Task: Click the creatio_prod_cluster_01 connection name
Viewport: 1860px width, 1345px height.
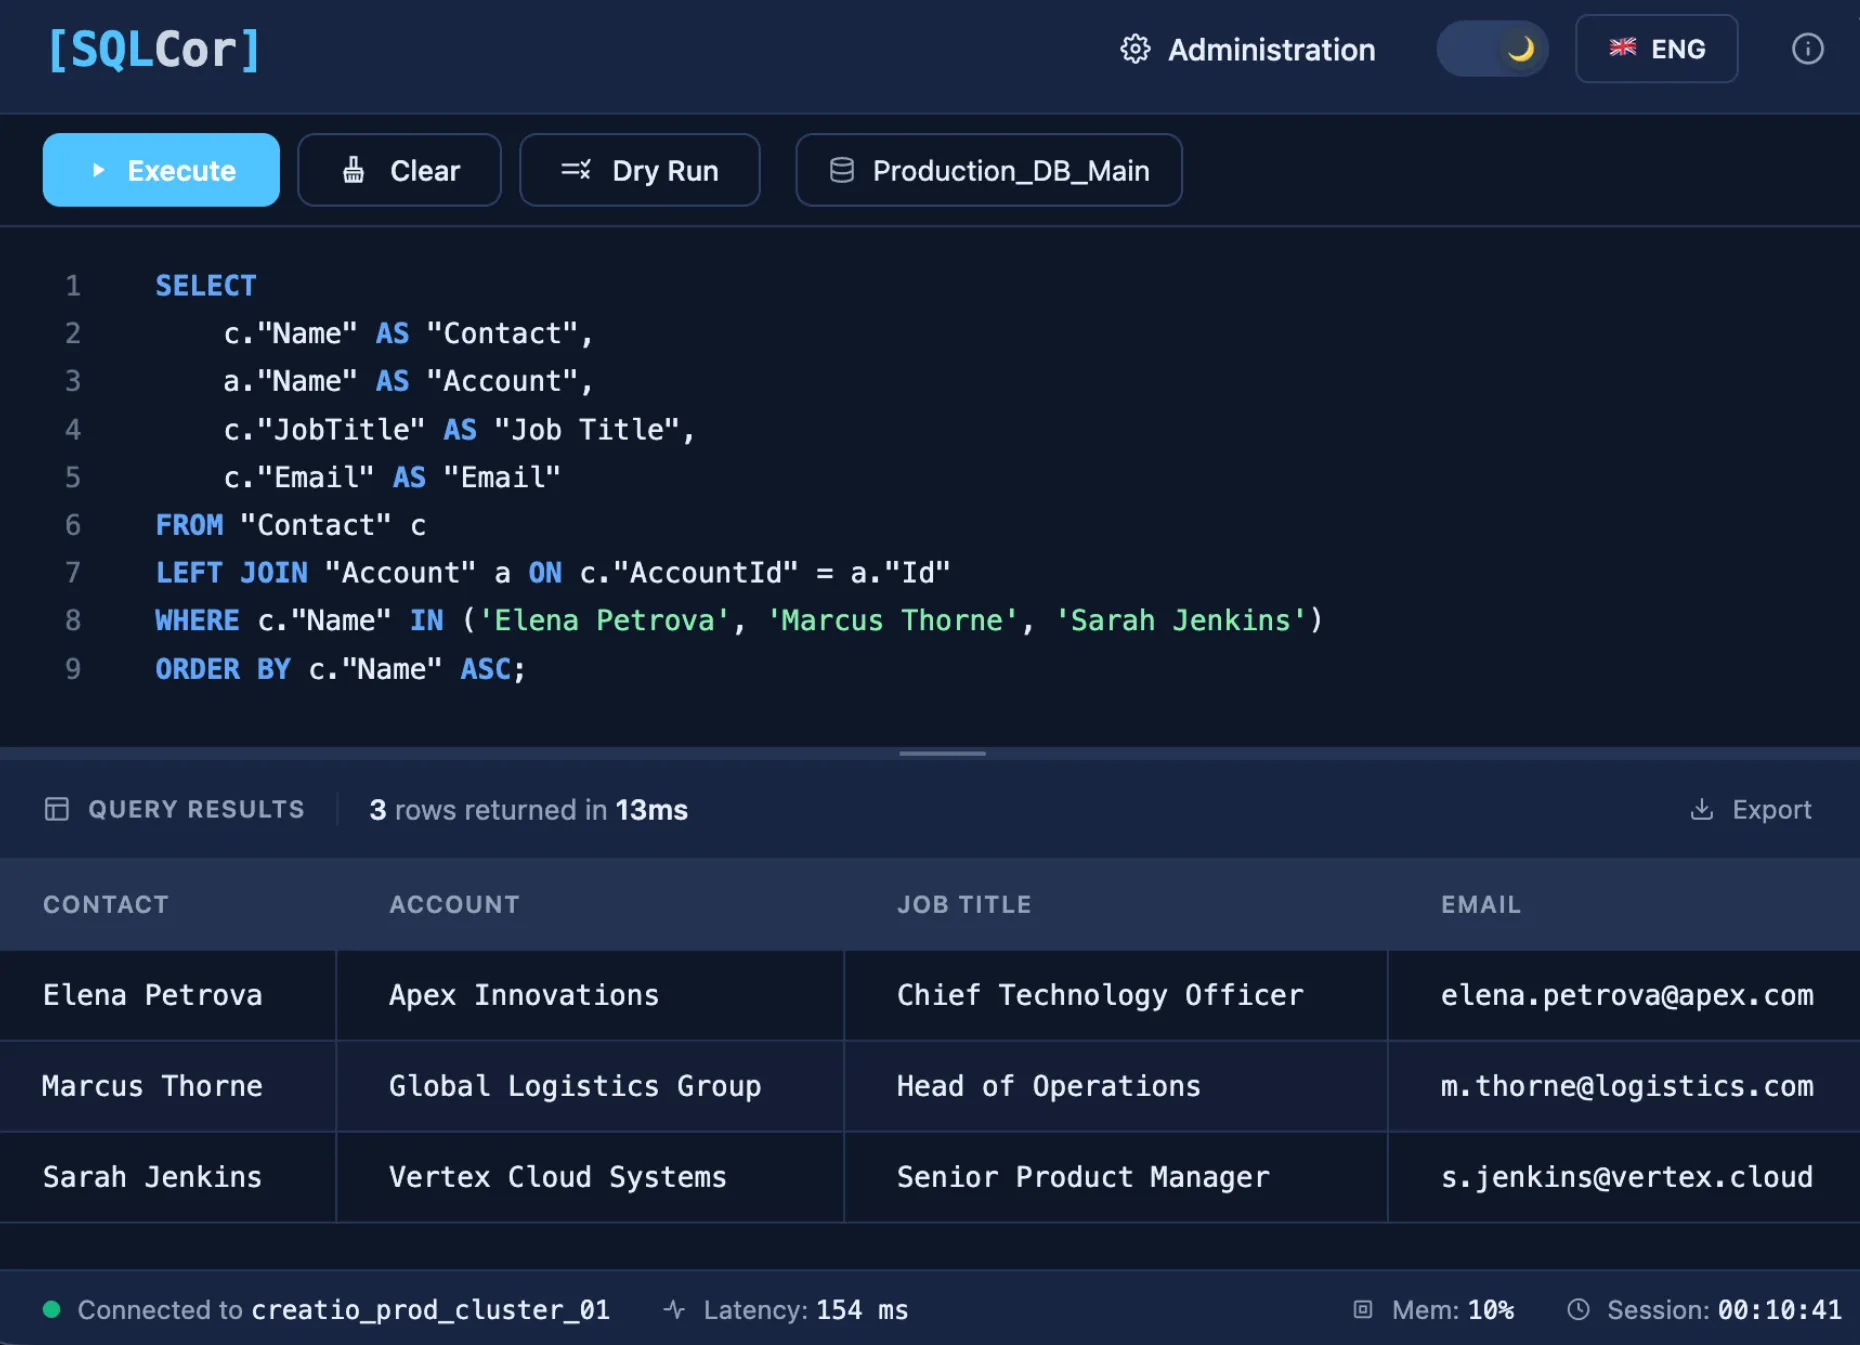Action: (x=431, y=1310)
